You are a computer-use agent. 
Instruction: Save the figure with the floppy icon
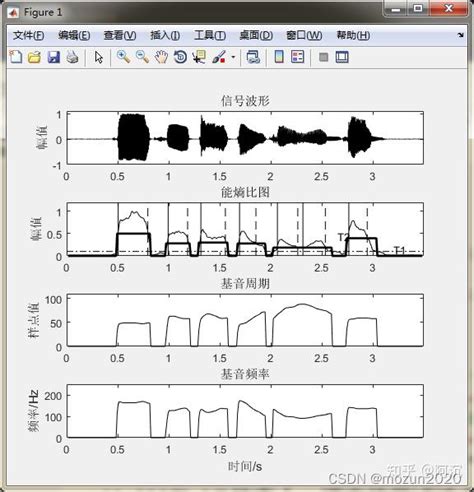(x=53, y=57)
